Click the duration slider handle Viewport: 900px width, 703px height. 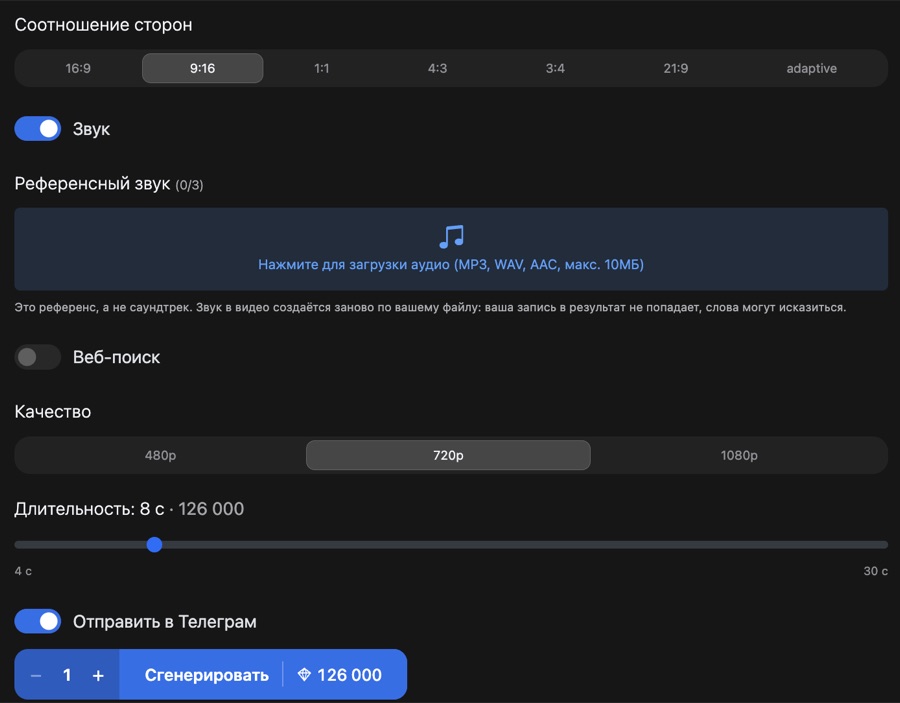[x=154, y=545]
